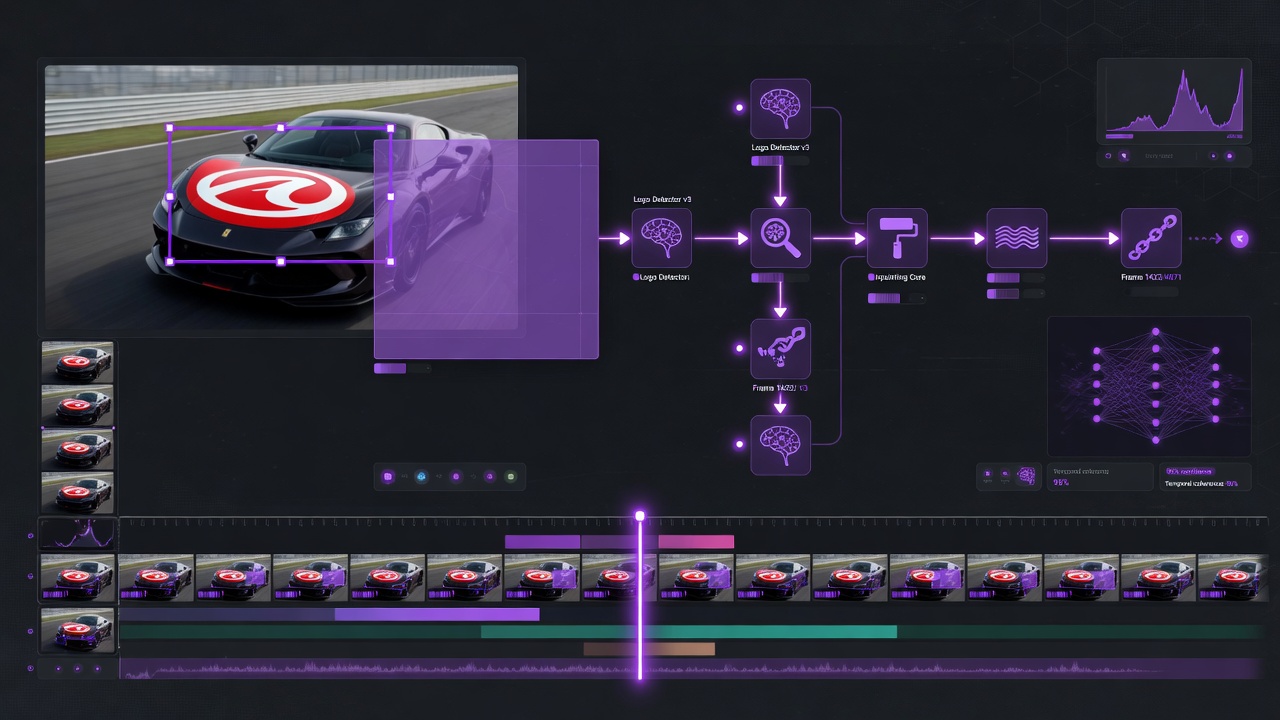1280x720 pixels.
Task: Toggle the audio waveform track dot at far left
Action: click(x=31, y=668)
